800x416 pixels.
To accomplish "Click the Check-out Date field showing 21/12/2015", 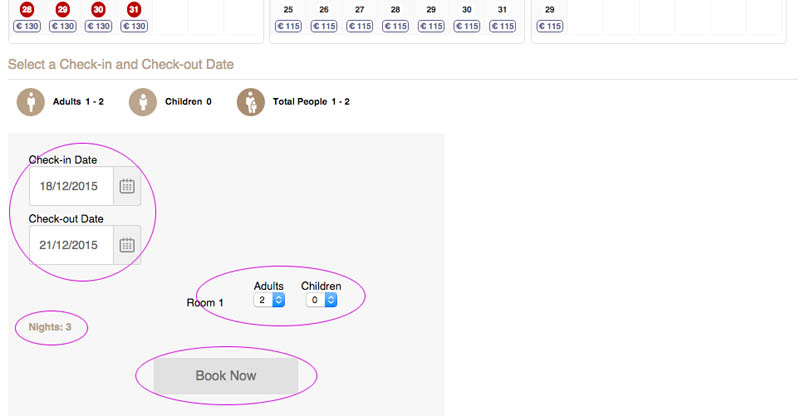I will coord(71,245).
